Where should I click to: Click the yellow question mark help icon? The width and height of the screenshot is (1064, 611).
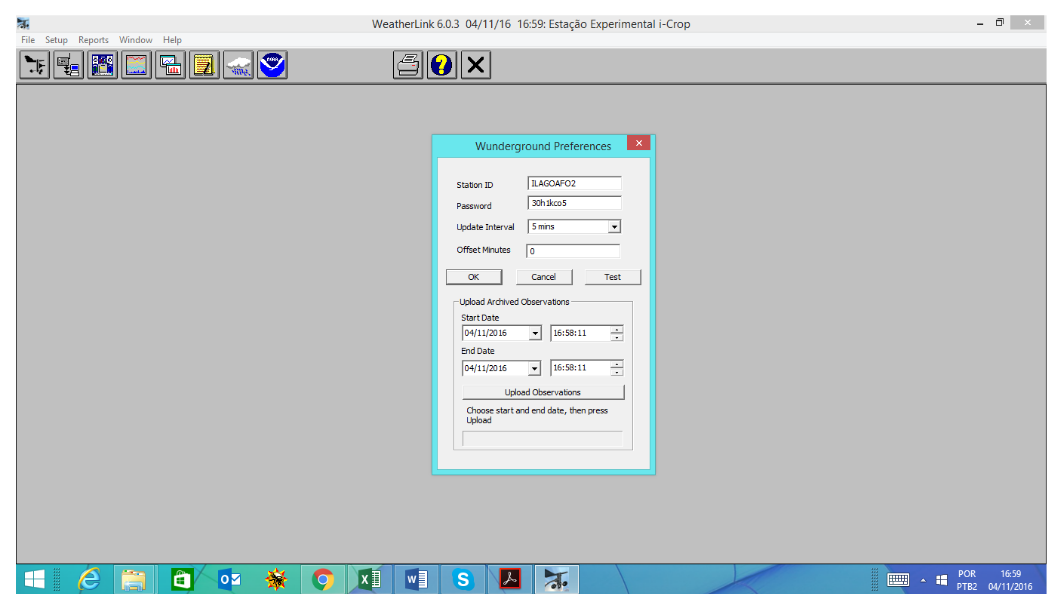tap(442, 66)
